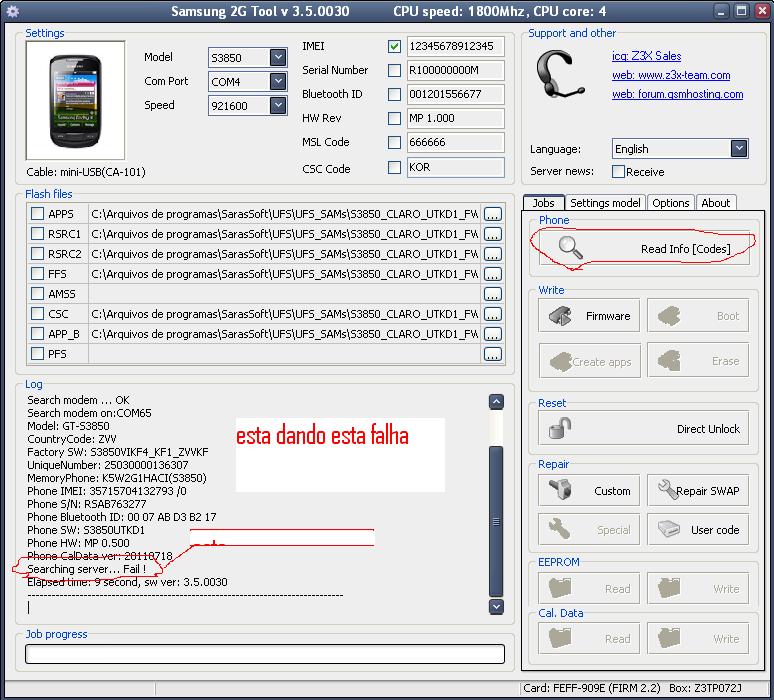Click the log scroll down arrow
This screenshot has width=774, height=700.
pyautogui.click(x=496, y=606)
